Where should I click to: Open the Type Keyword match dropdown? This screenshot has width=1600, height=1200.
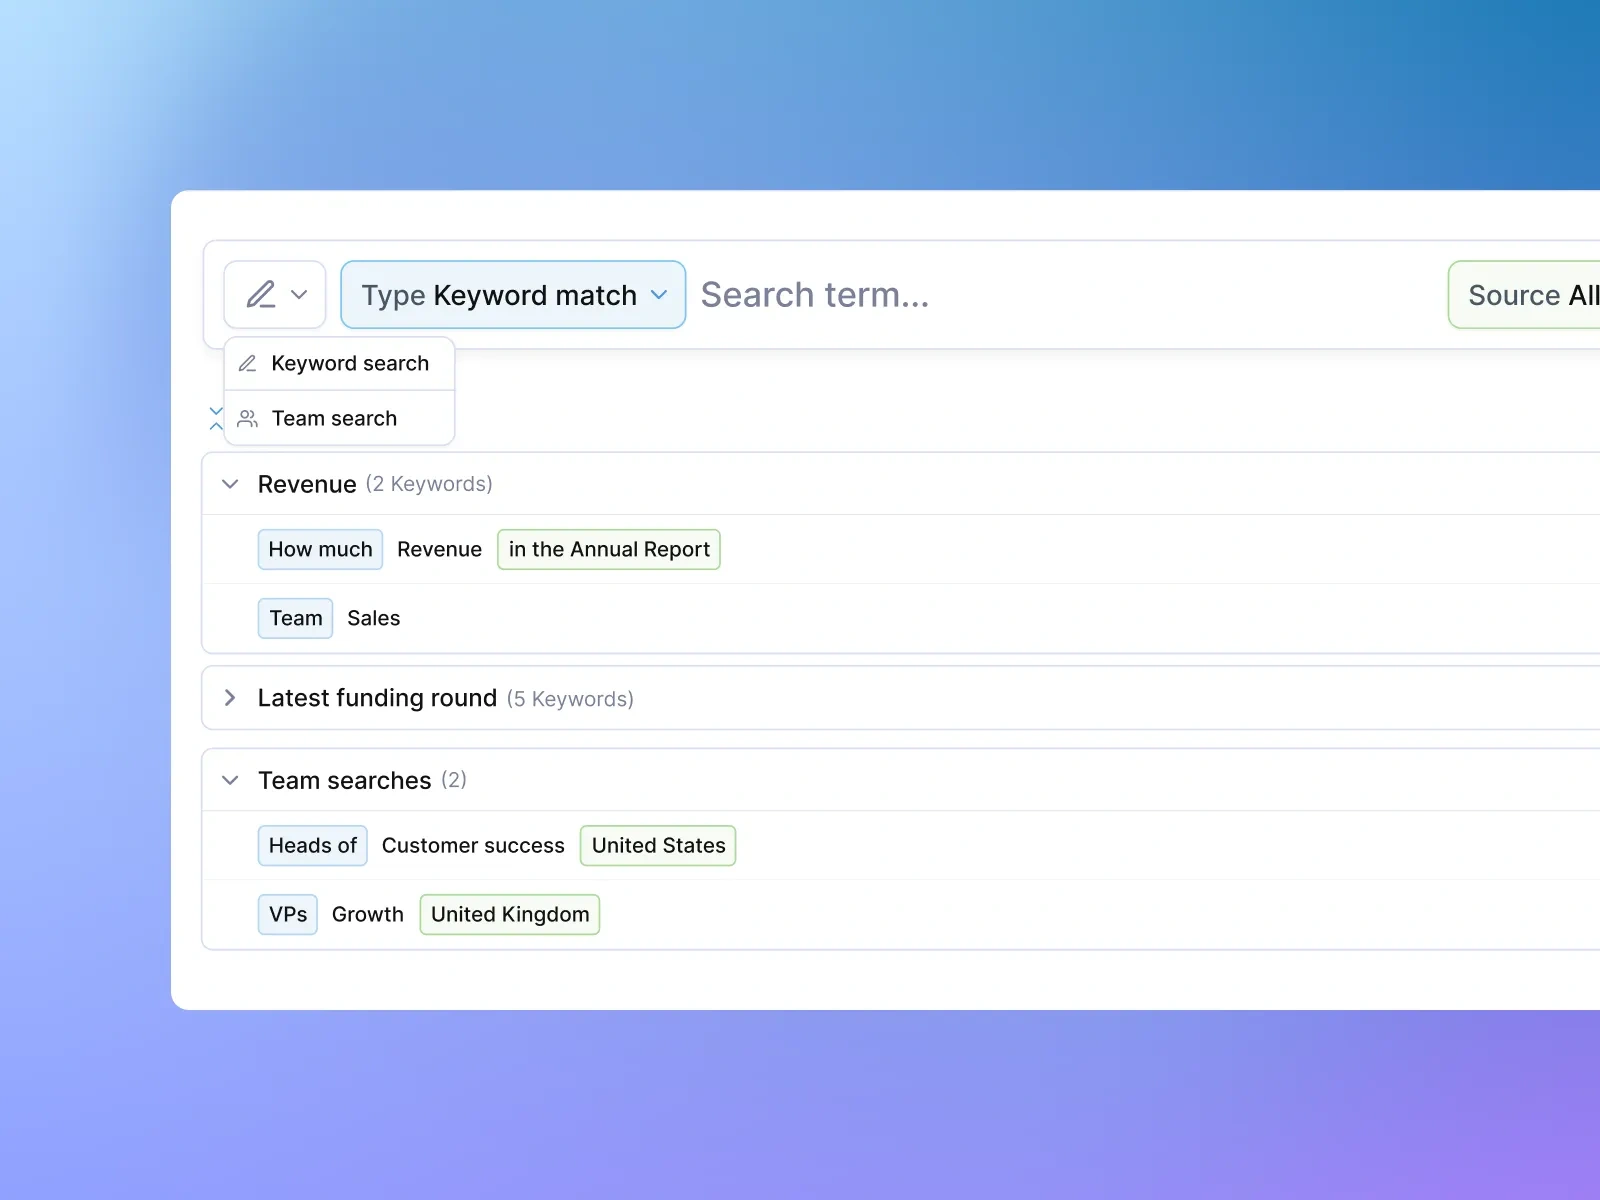point(513,295)
